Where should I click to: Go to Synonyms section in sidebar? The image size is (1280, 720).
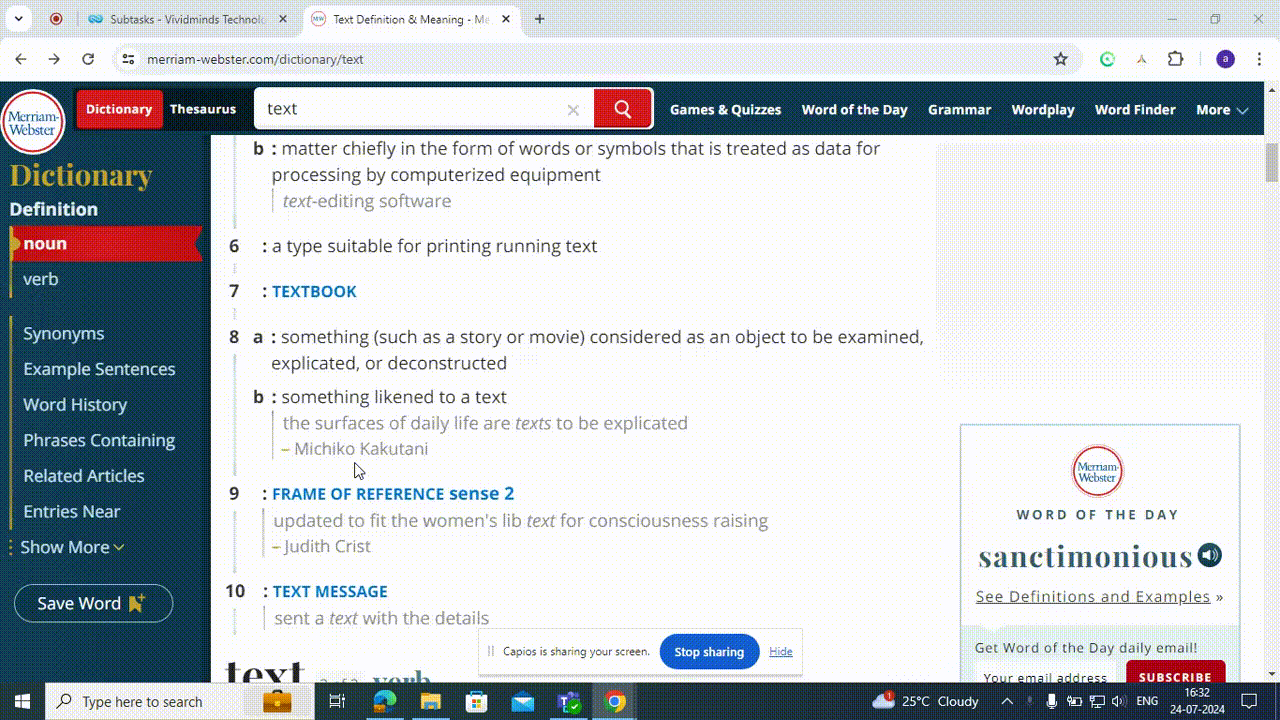click(64, 333)
